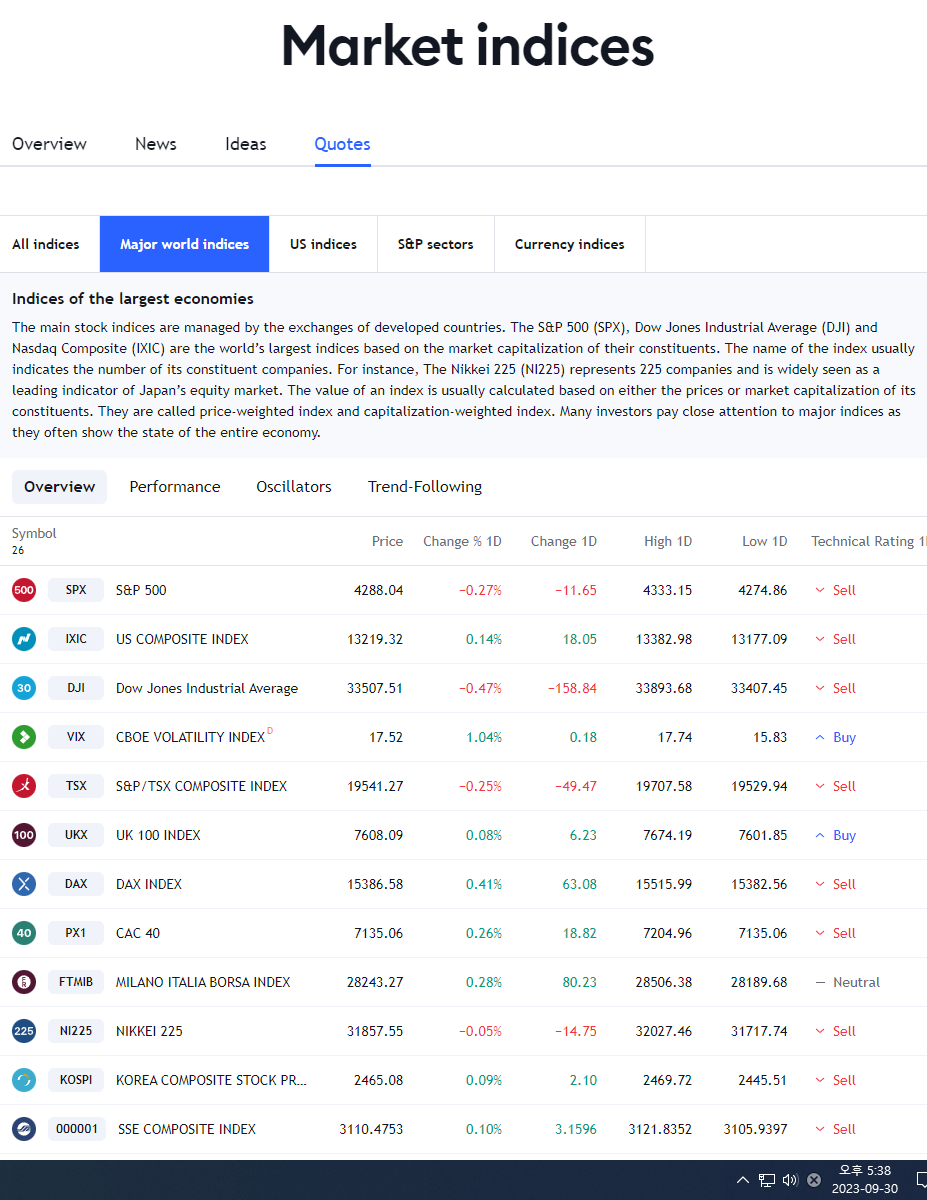Image resolution: width=927 pixels, height=1200 pixels.
Task: Click the DAX blue logo icon
Action: (24, 884)
